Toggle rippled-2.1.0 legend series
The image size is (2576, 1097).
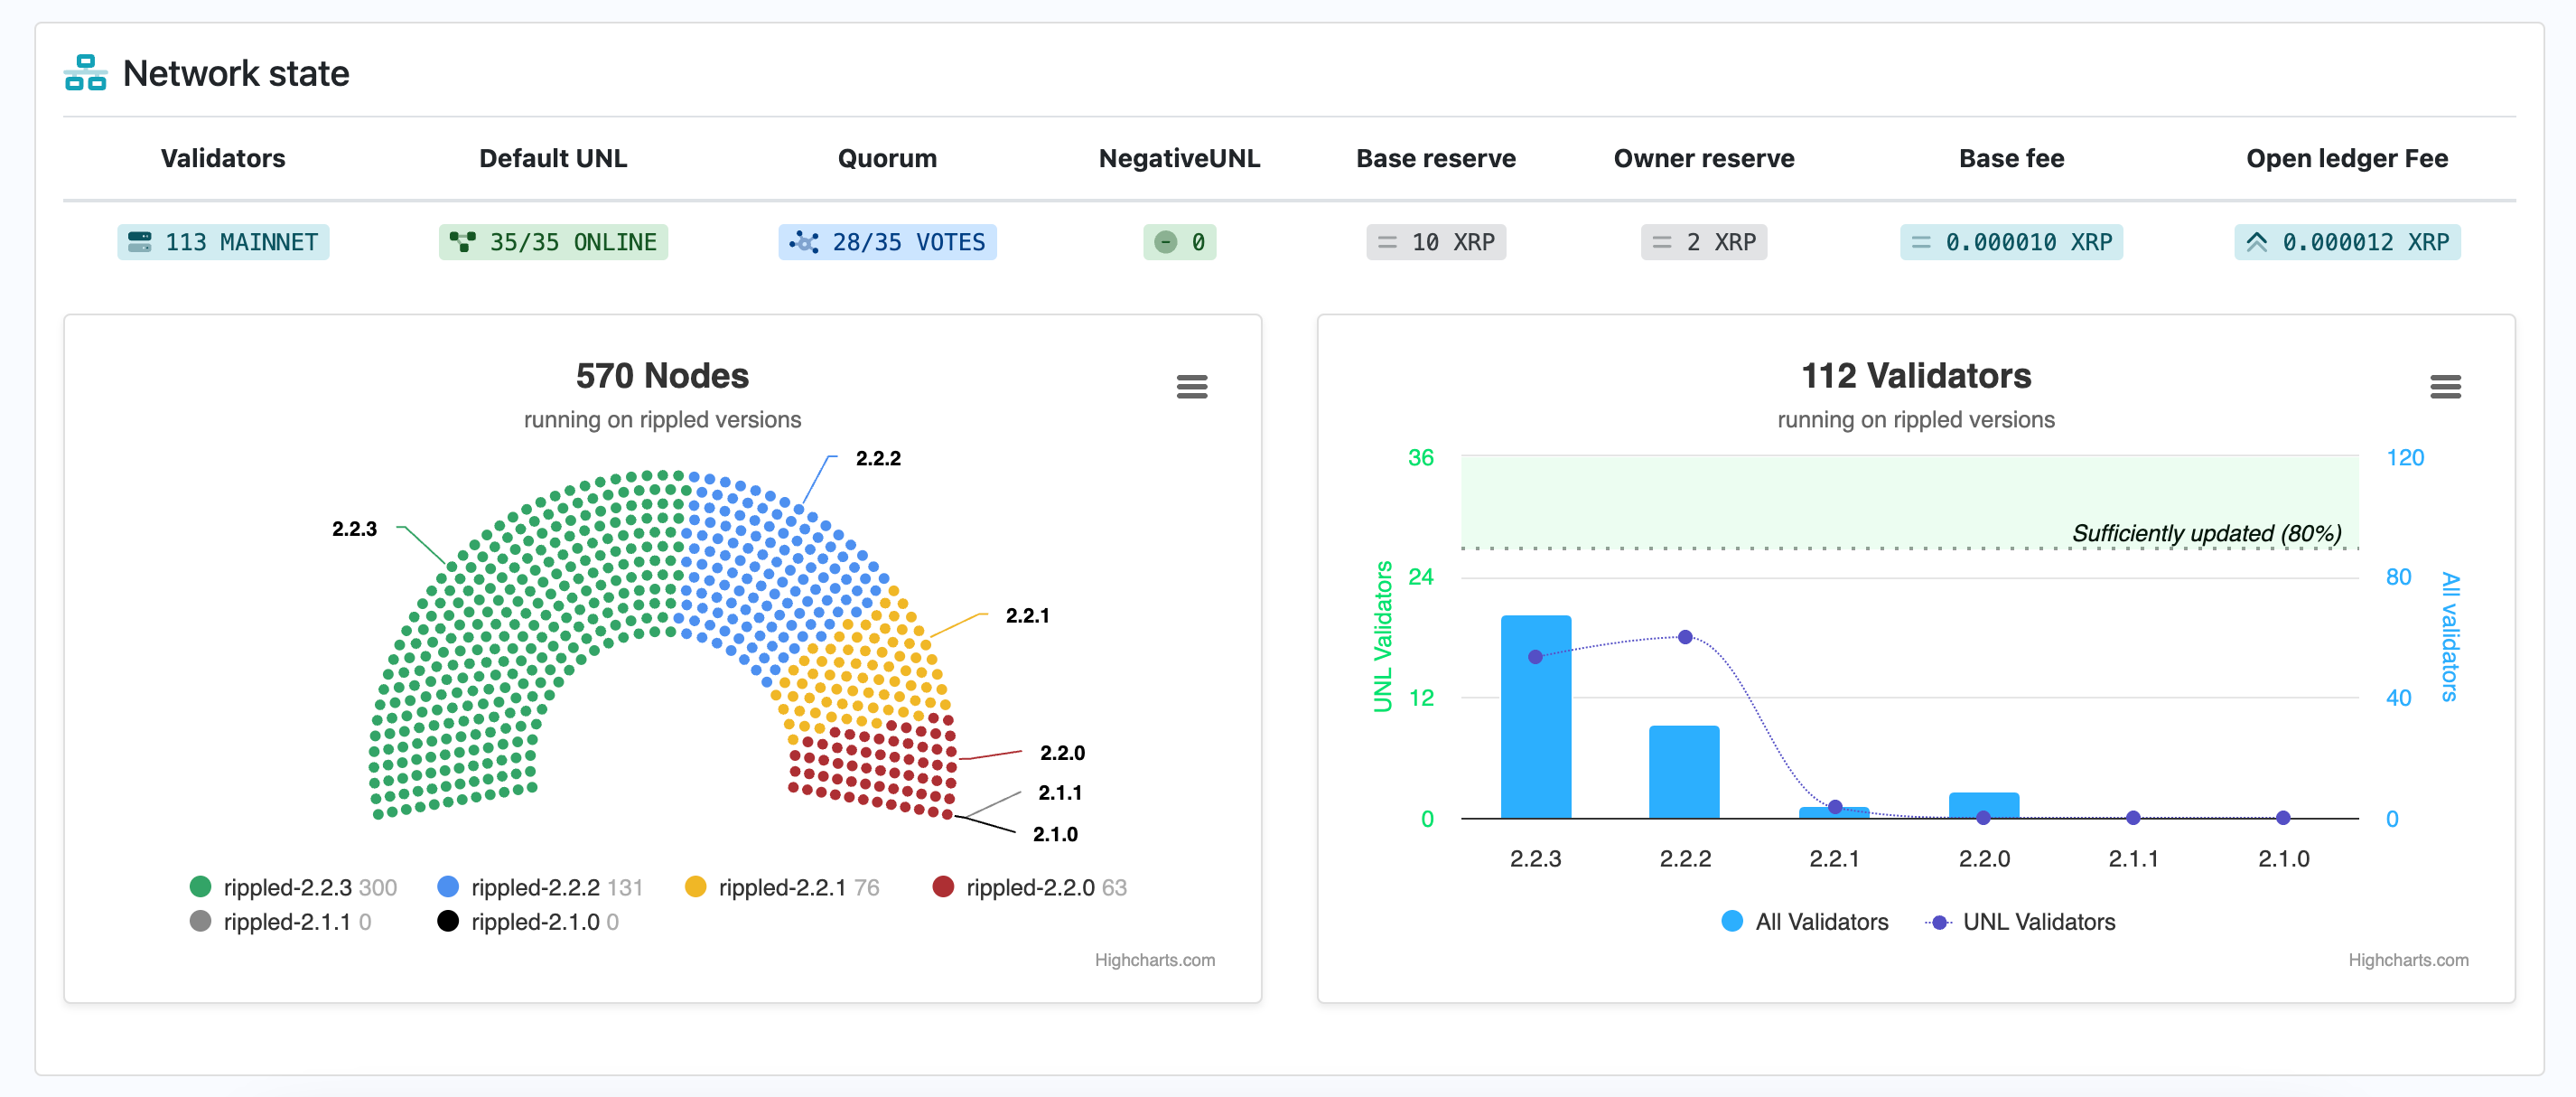[528, 921]
